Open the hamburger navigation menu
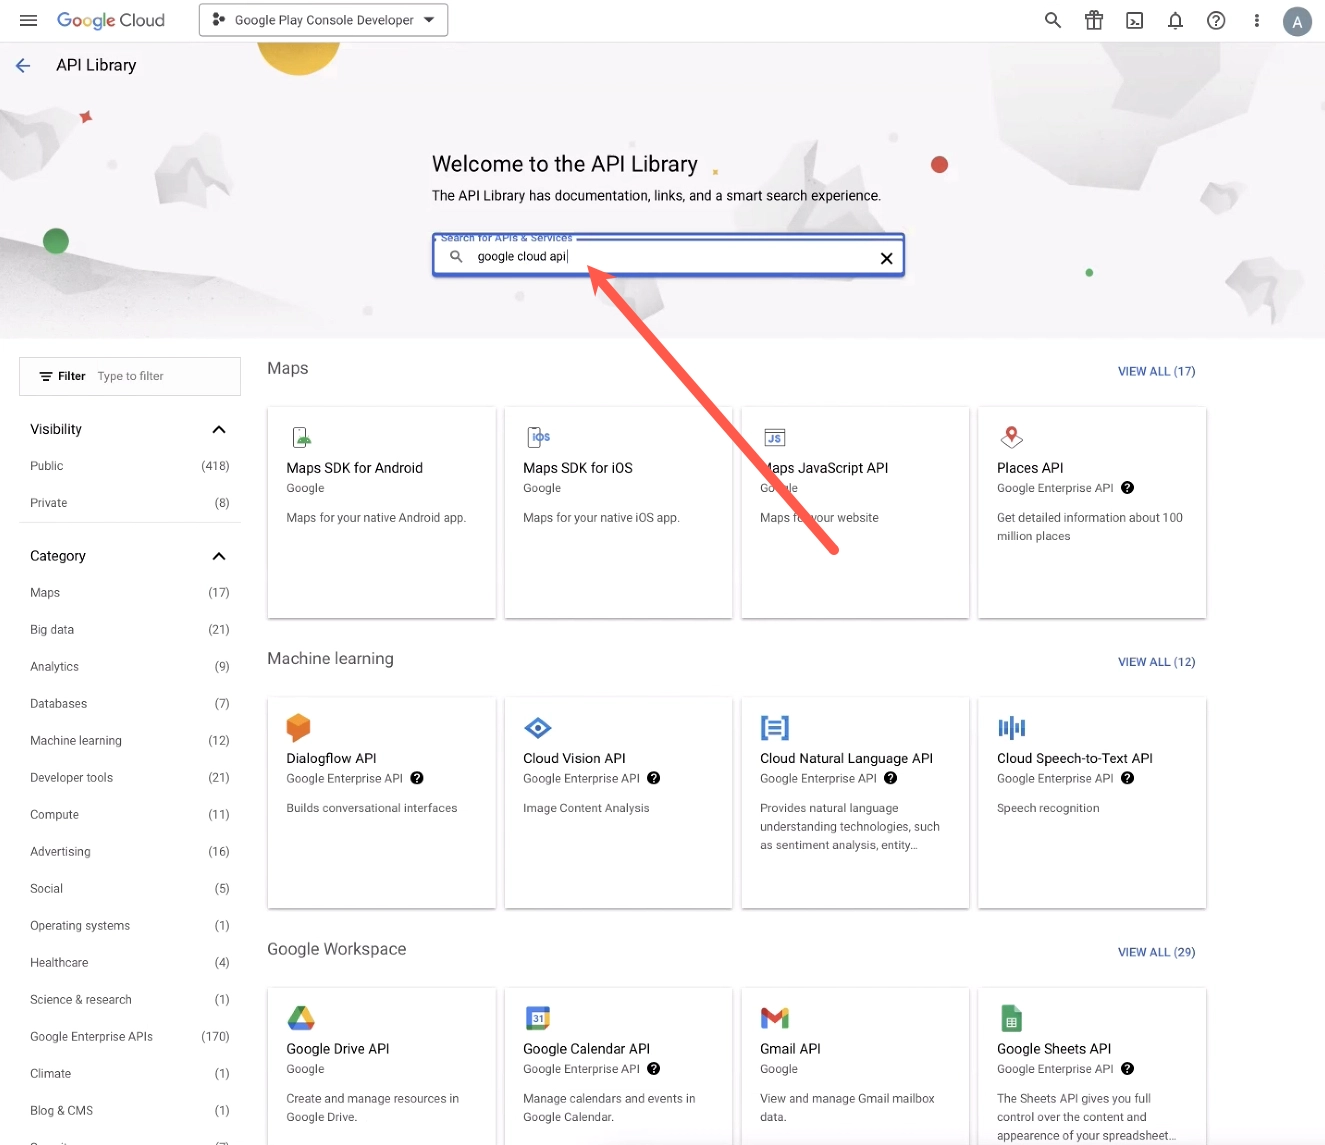This screenshot has height=1145, width=1325. [x=28, y=20]
